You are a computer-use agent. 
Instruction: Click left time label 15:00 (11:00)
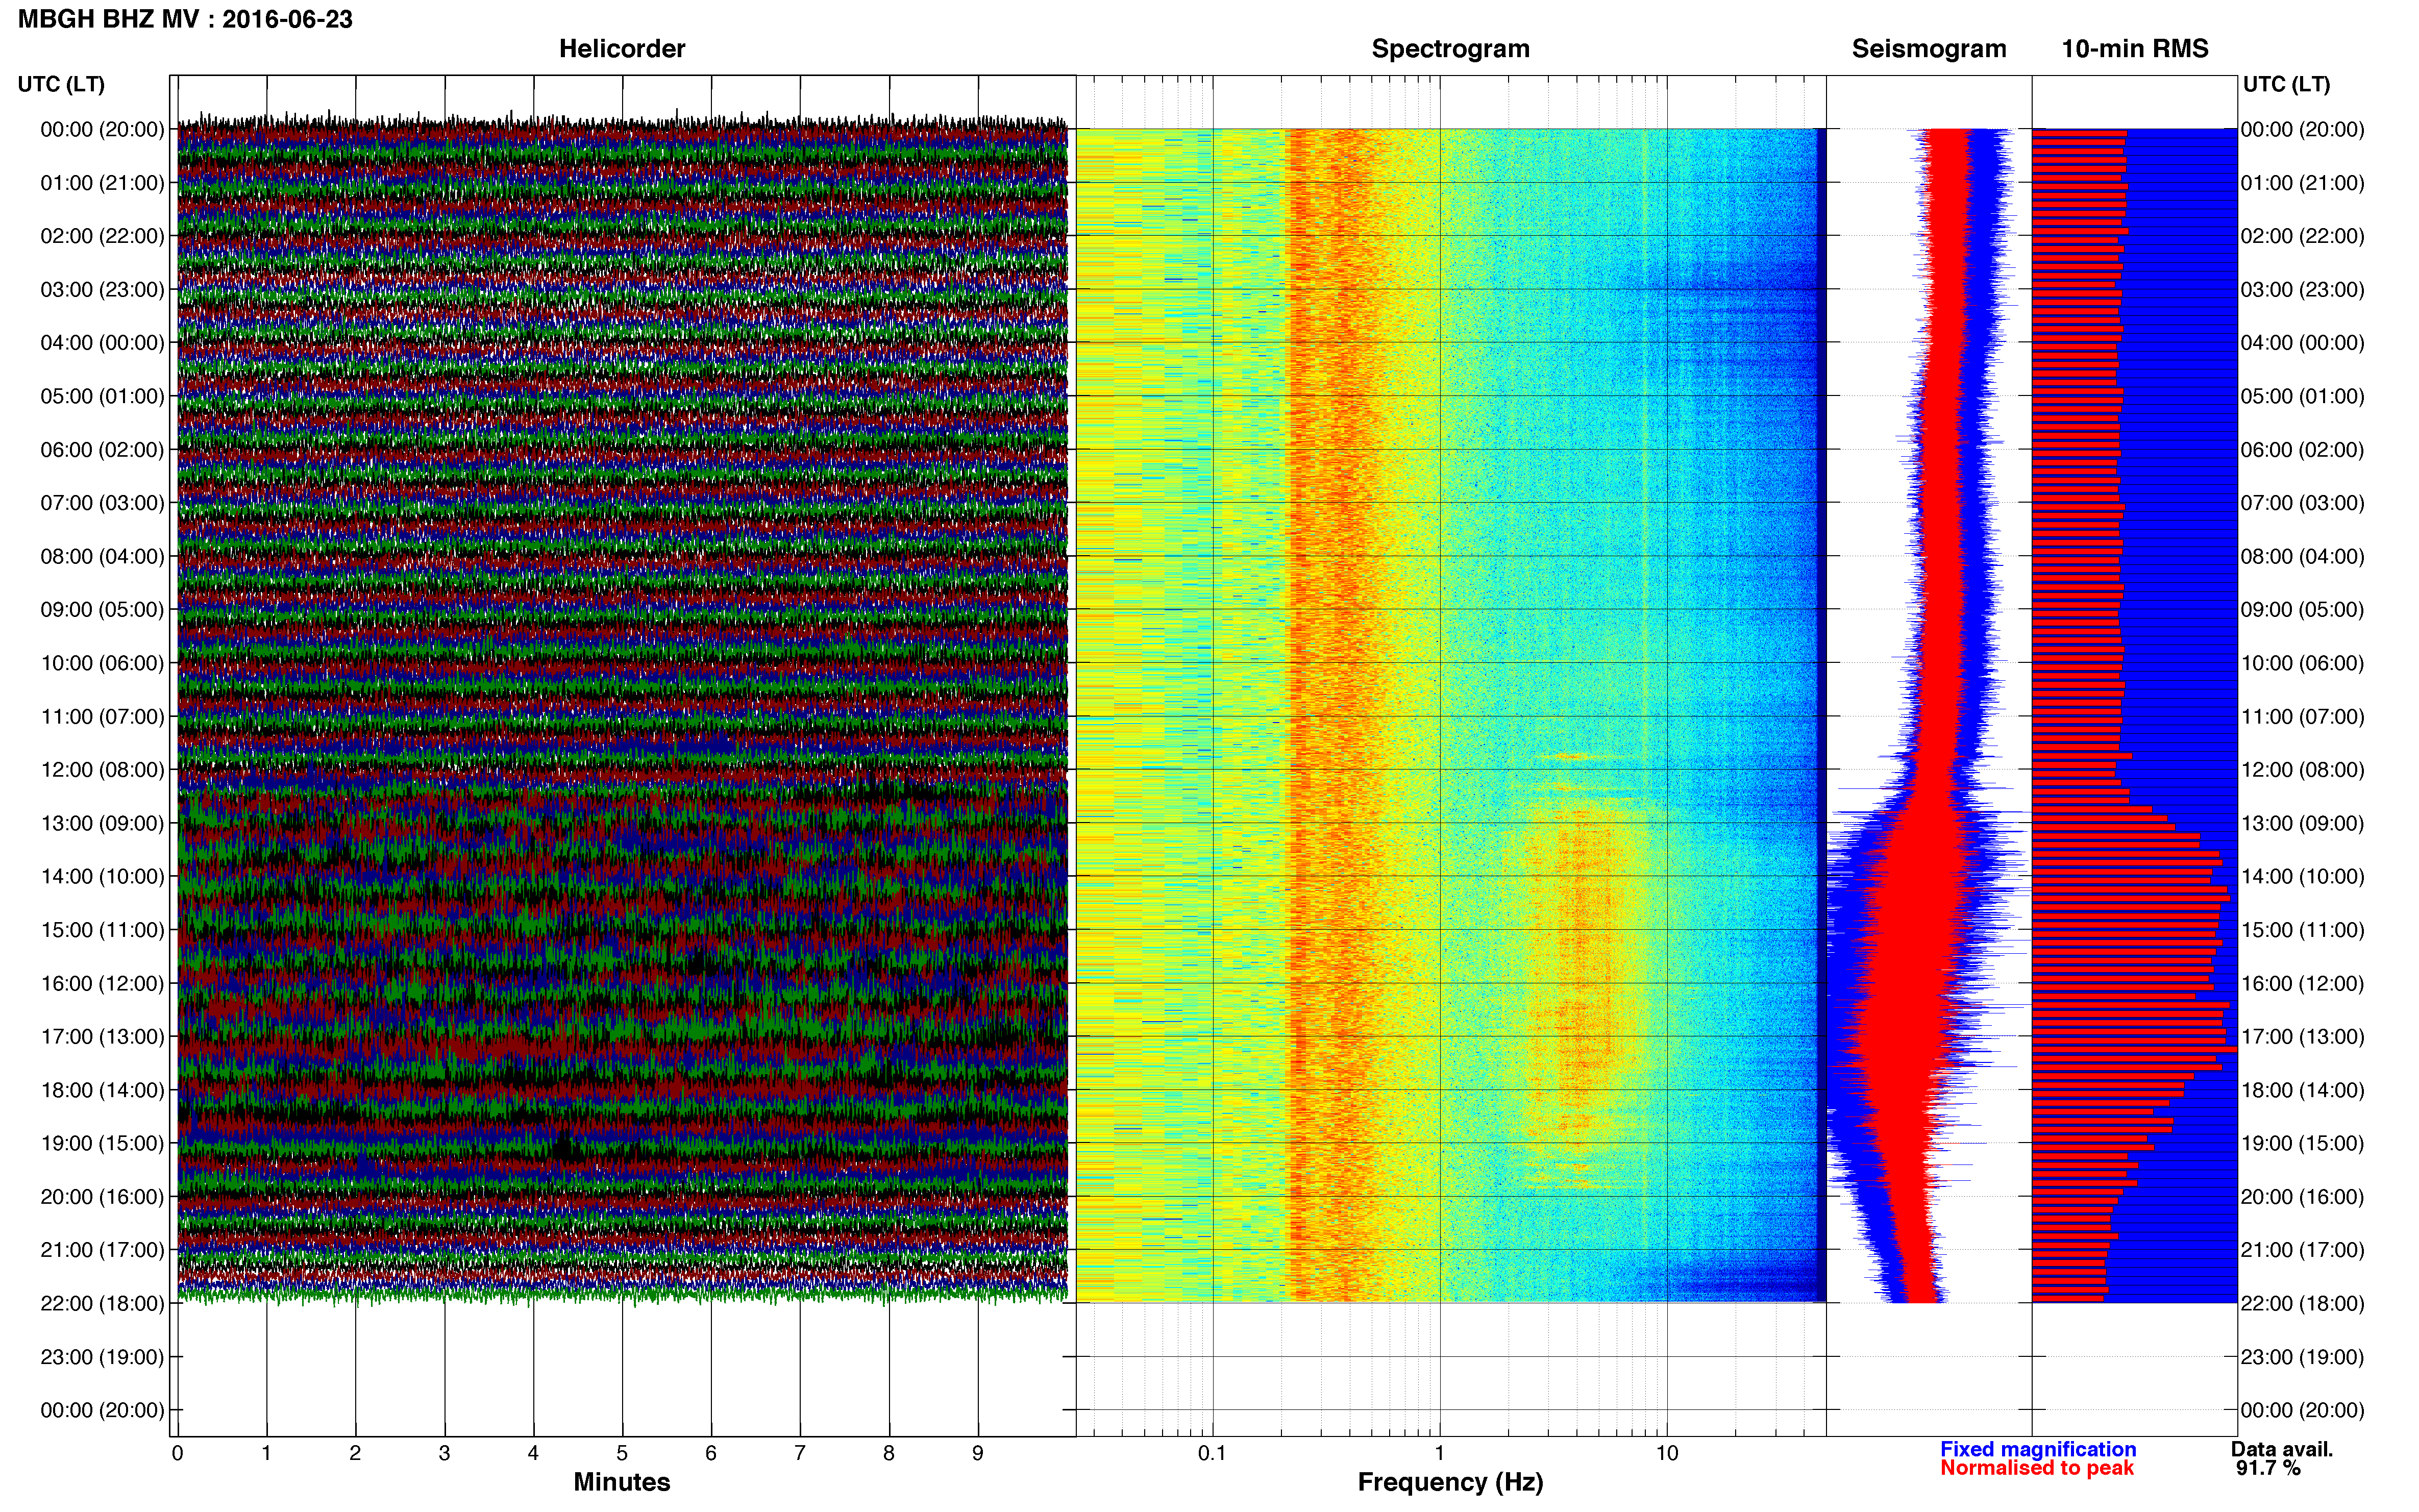point(102,930)
